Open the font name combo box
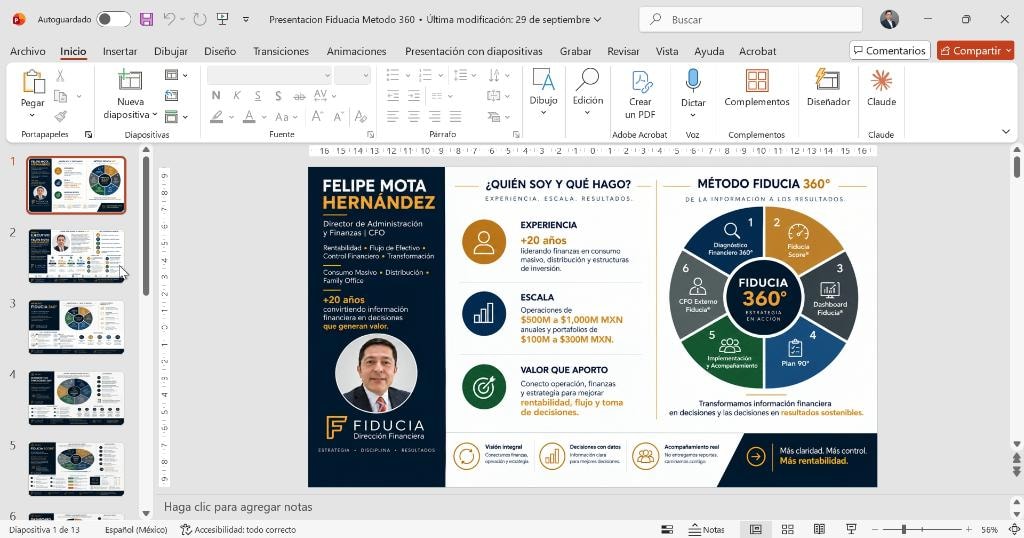 (270, 76)
